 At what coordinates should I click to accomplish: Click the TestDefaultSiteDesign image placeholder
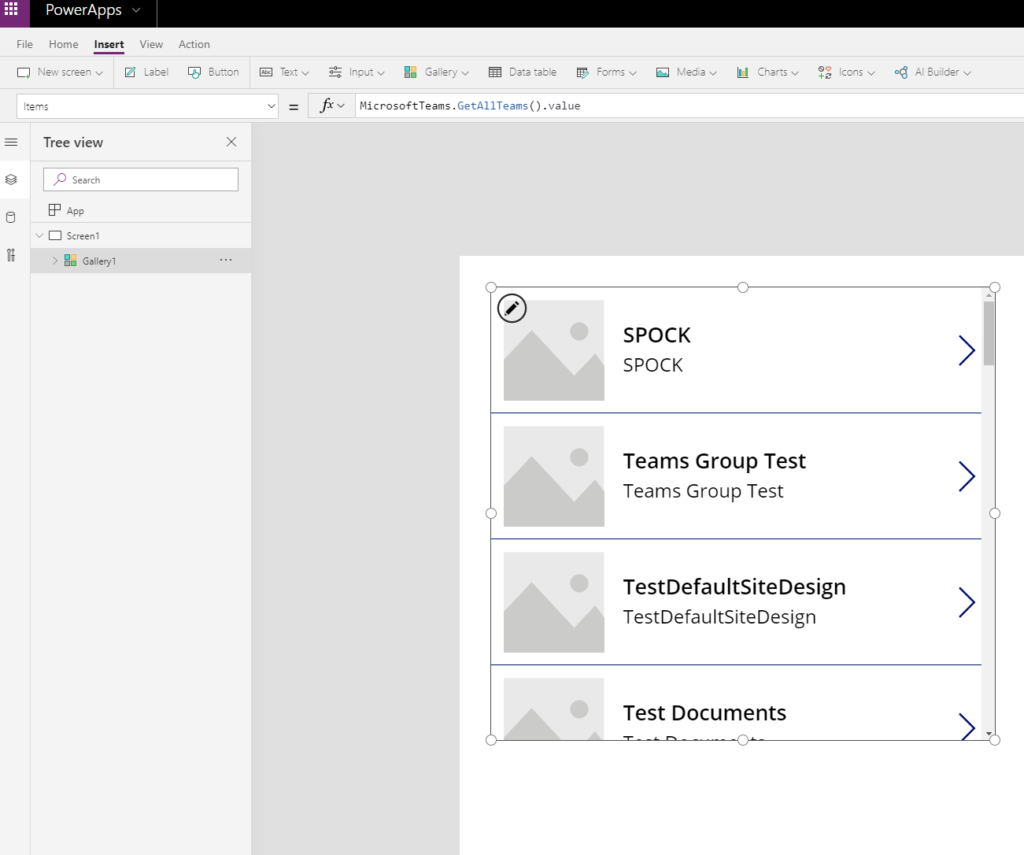(x=554, y=602)
